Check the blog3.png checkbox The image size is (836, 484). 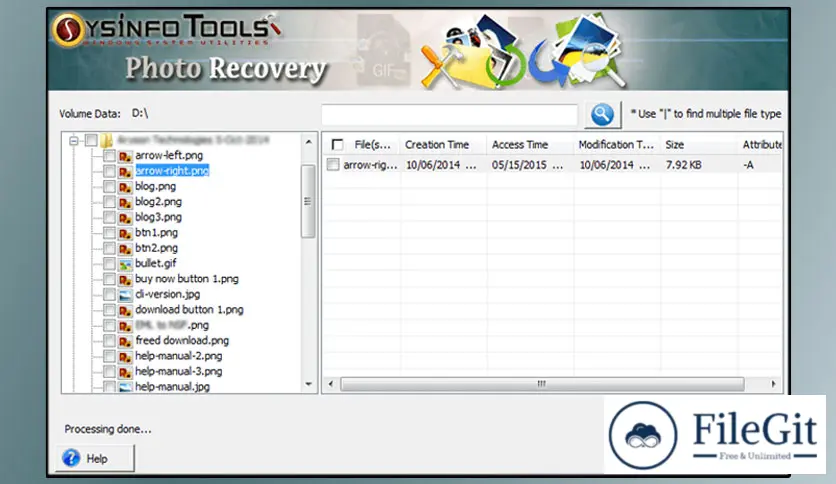pyautogui.click(x=109, y=217)
